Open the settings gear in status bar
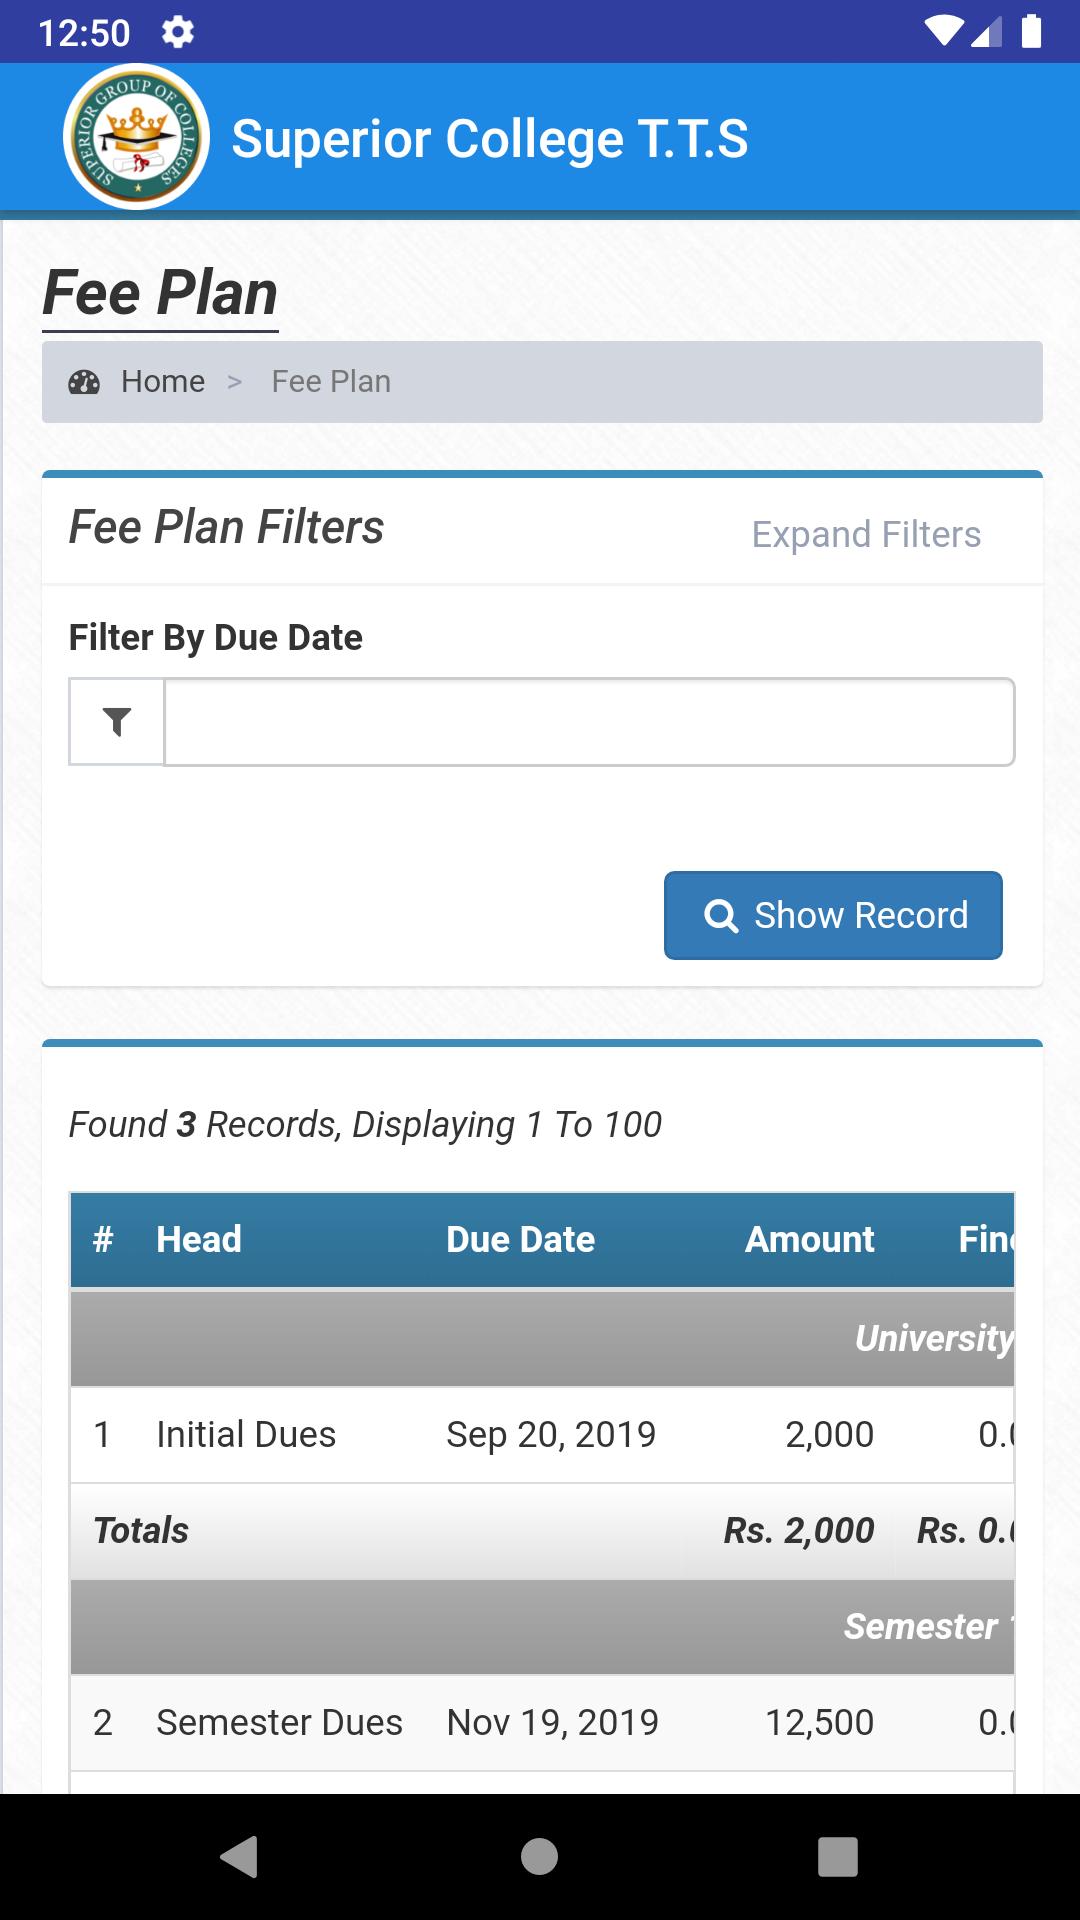This screenshot has width=1080, height=1920. point(178,32)
